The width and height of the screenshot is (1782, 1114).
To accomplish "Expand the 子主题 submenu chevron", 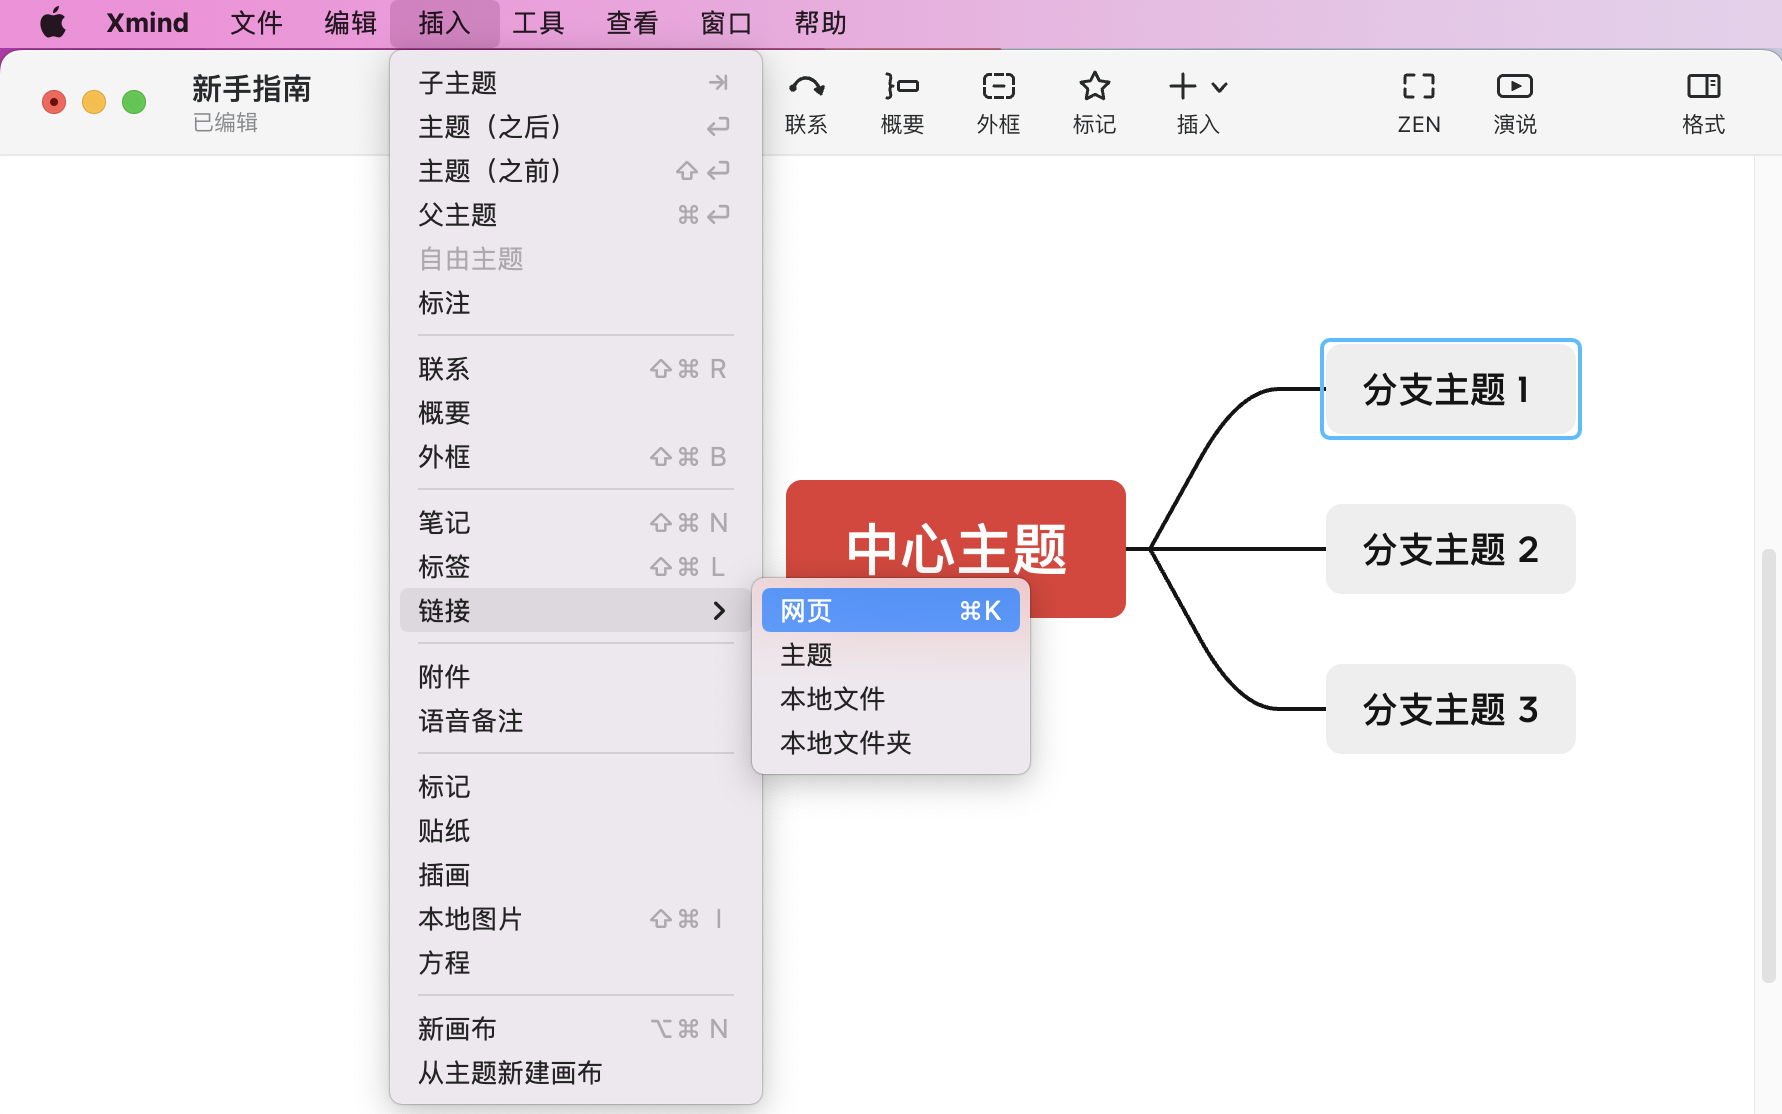I will pos(718,82).
